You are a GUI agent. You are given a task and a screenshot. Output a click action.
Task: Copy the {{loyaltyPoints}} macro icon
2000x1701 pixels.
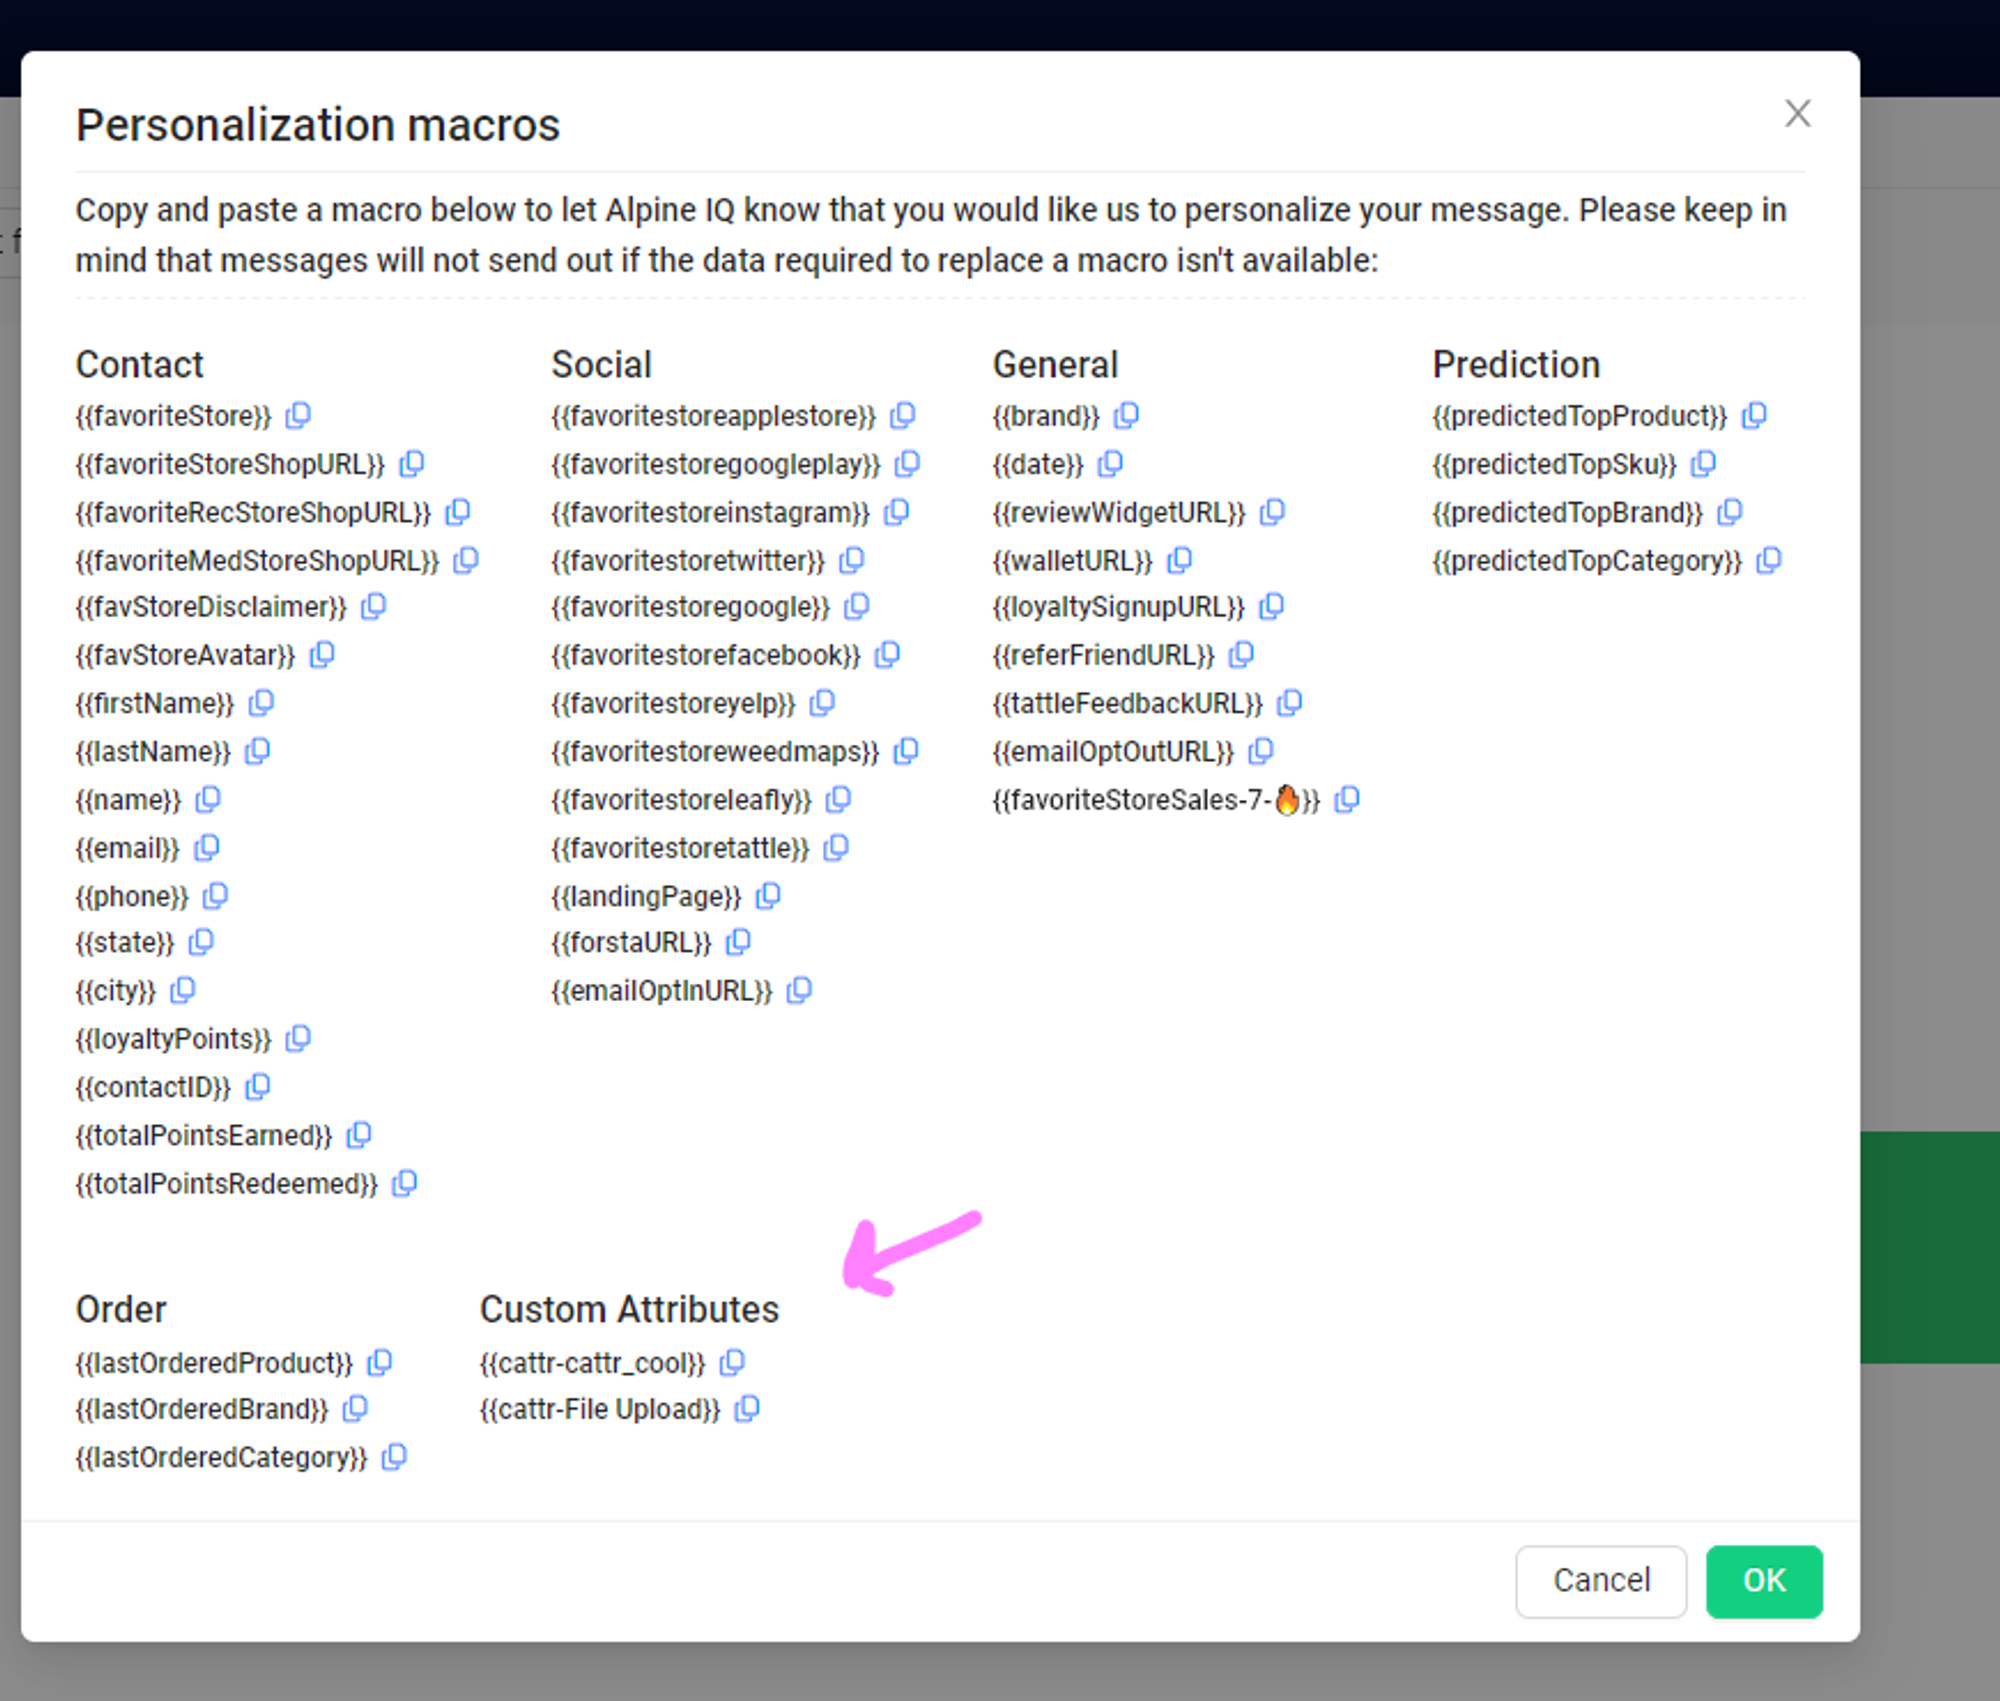tap(298, 1039)
